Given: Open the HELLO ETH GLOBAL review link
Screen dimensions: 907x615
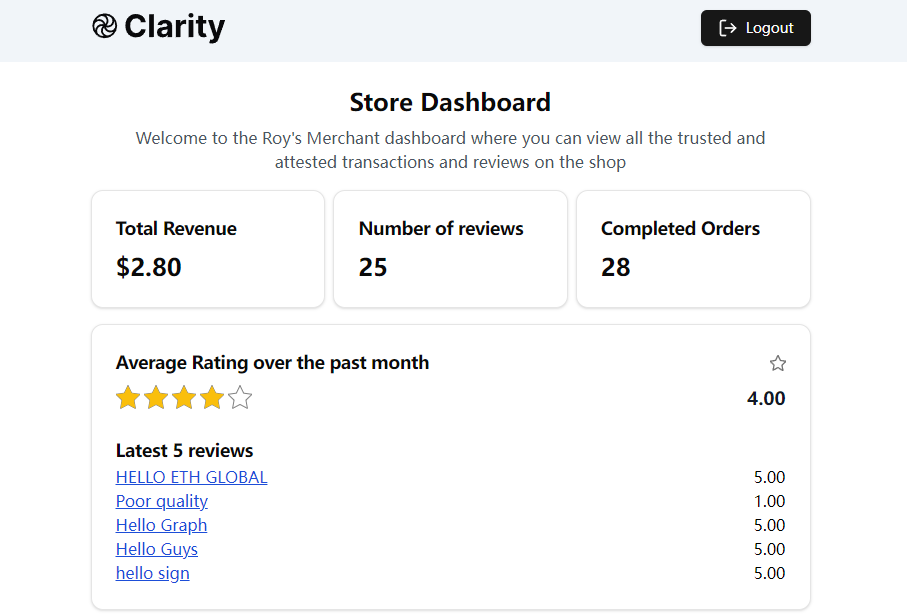Looking at the screenshot, I should tap(191, 477).
